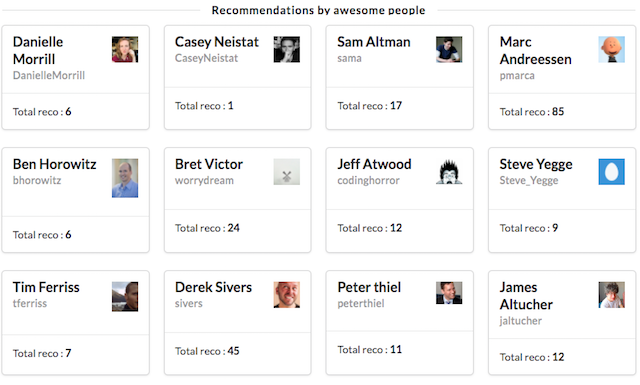
Task: Click Derek Sivers's smiling avatar
Action: pyautogui.click(x=287, y=295)
